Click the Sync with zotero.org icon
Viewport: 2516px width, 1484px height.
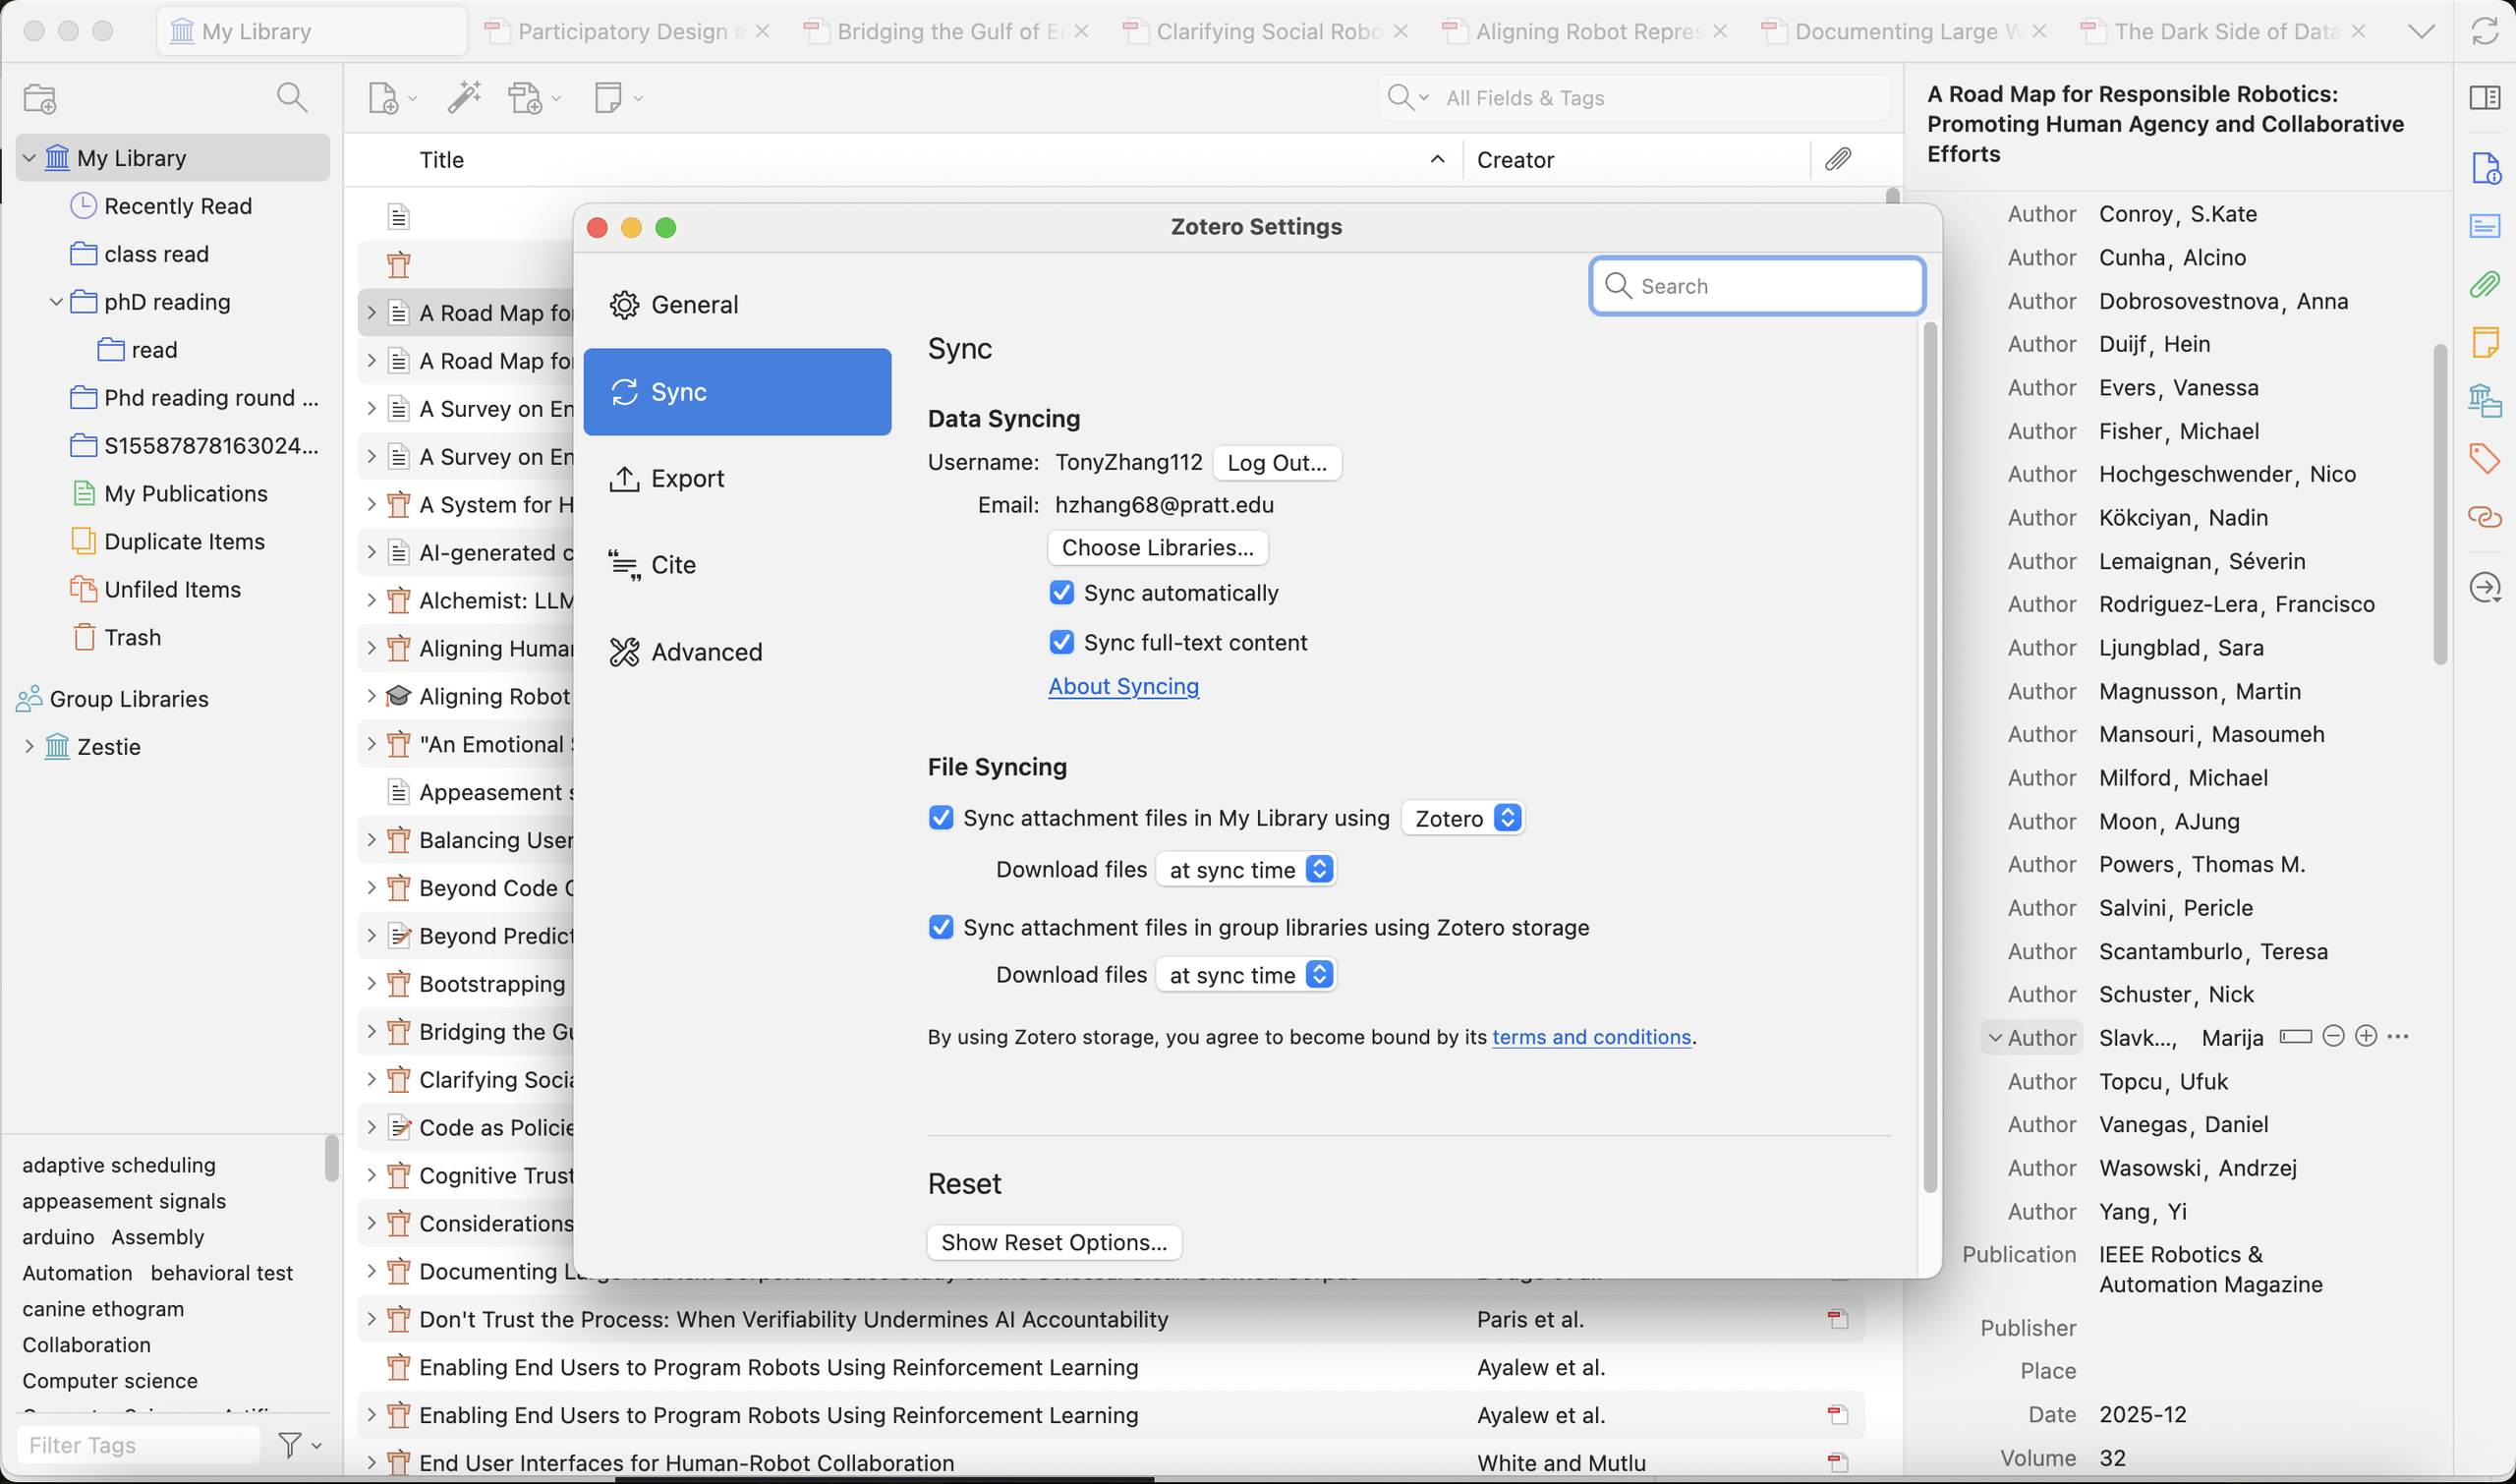point(2485,31)
